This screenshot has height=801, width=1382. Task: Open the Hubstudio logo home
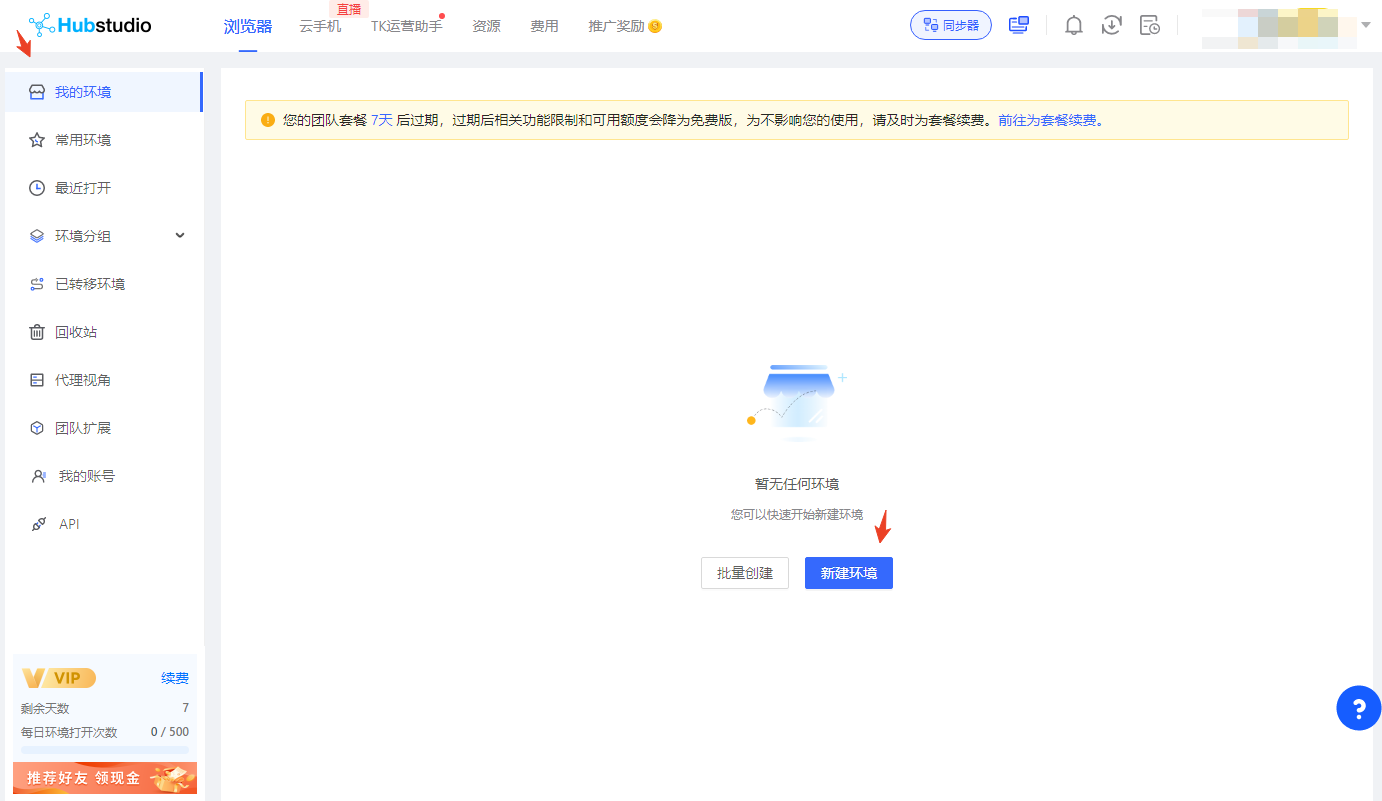[90, 25]
